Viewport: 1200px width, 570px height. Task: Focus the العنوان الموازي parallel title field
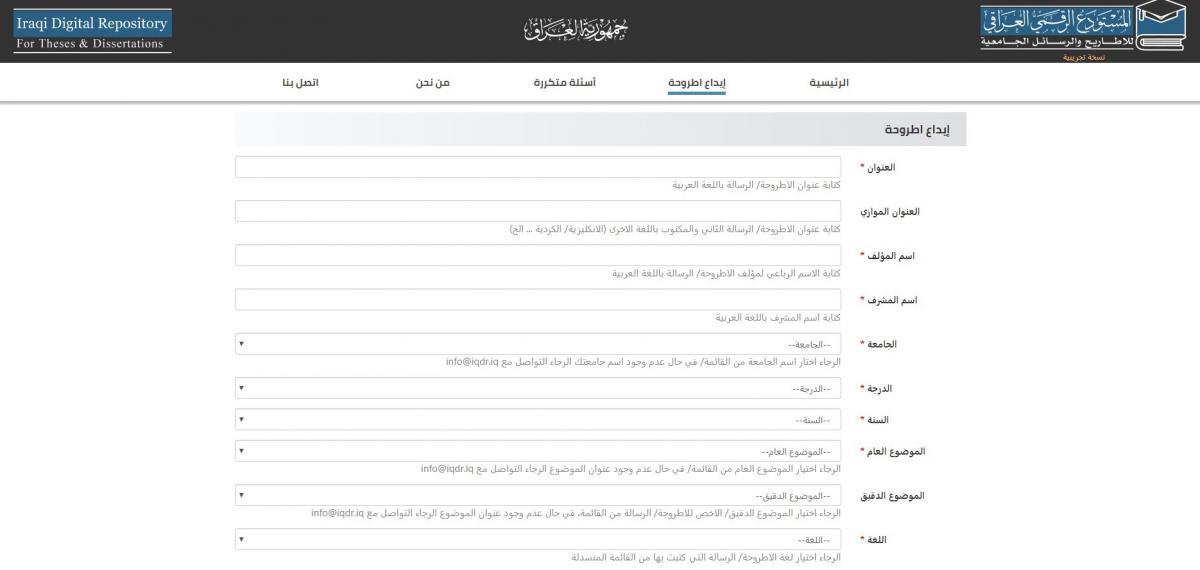point(538,211)
